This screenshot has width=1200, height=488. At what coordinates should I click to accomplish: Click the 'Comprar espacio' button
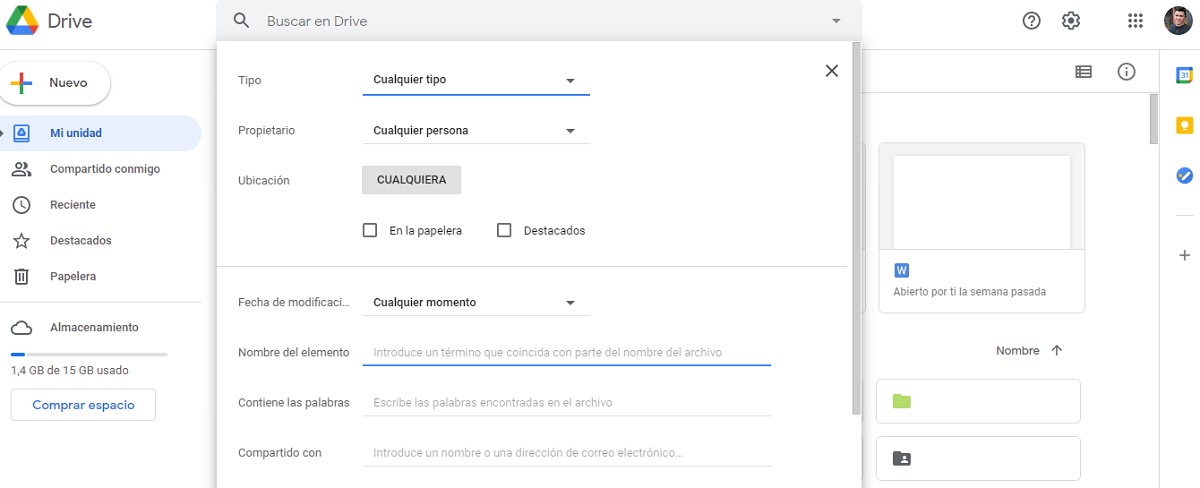point(83,405)
